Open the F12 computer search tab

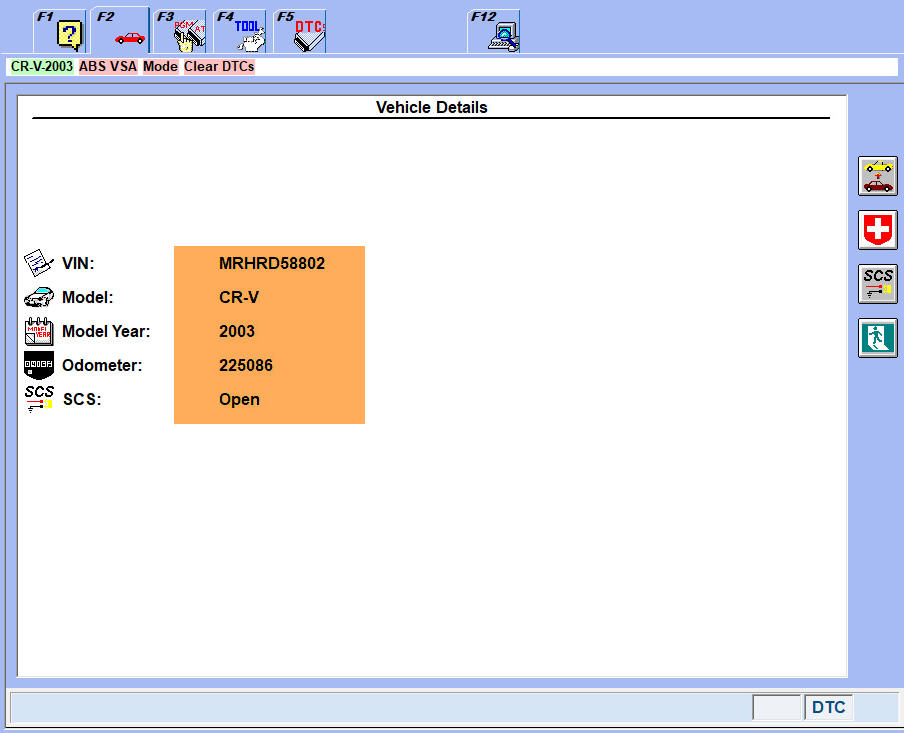[x=494, y=32]
